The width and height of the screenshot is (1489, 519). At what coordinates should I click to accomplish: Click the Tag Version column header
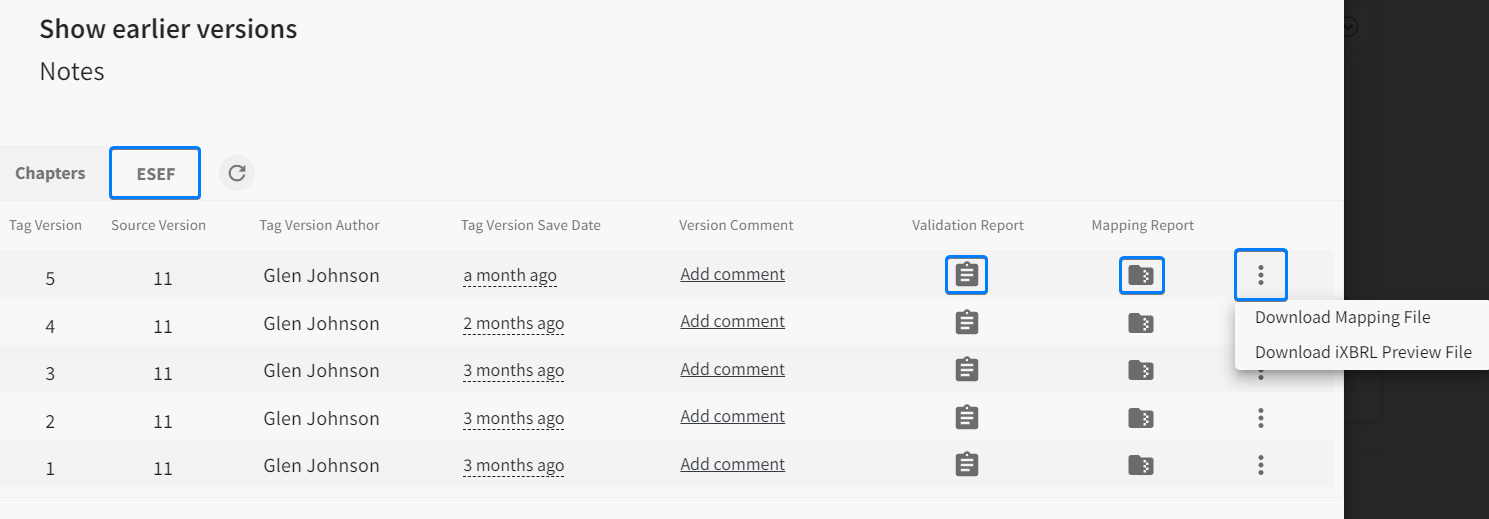[46, 225]
